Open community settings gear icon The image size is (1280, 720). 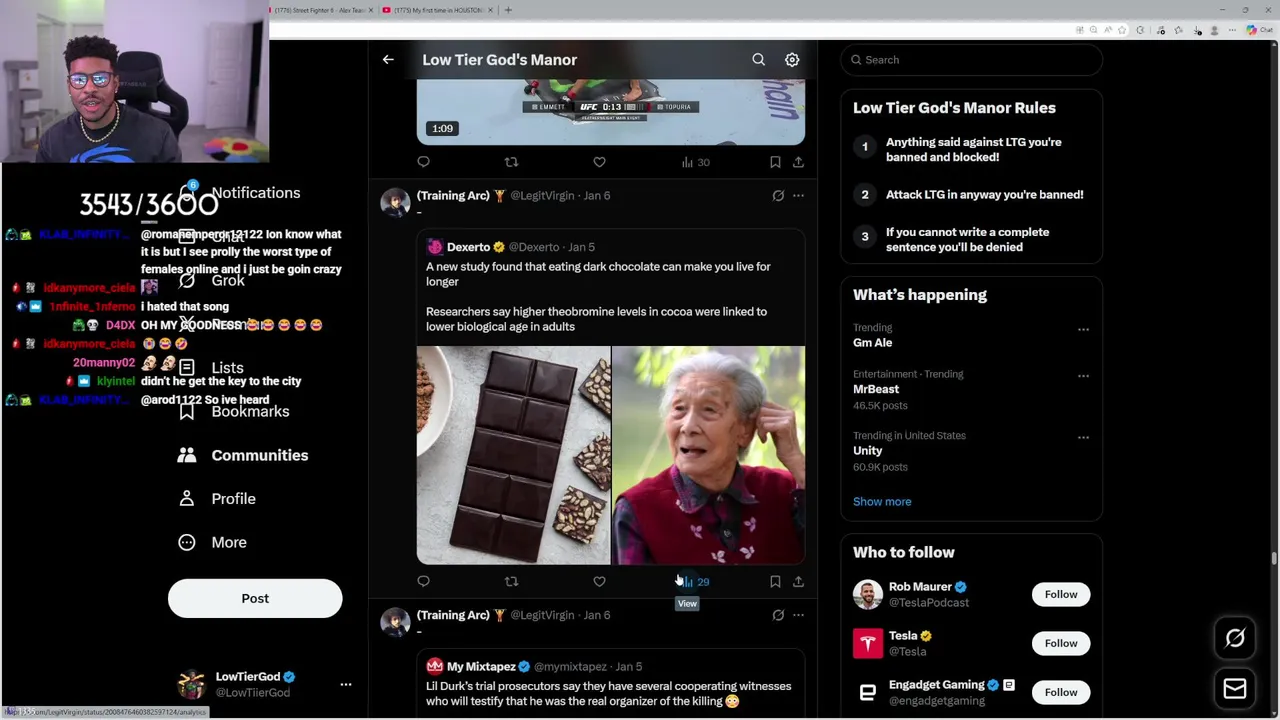pyautogui.click(x=792, y=60)
